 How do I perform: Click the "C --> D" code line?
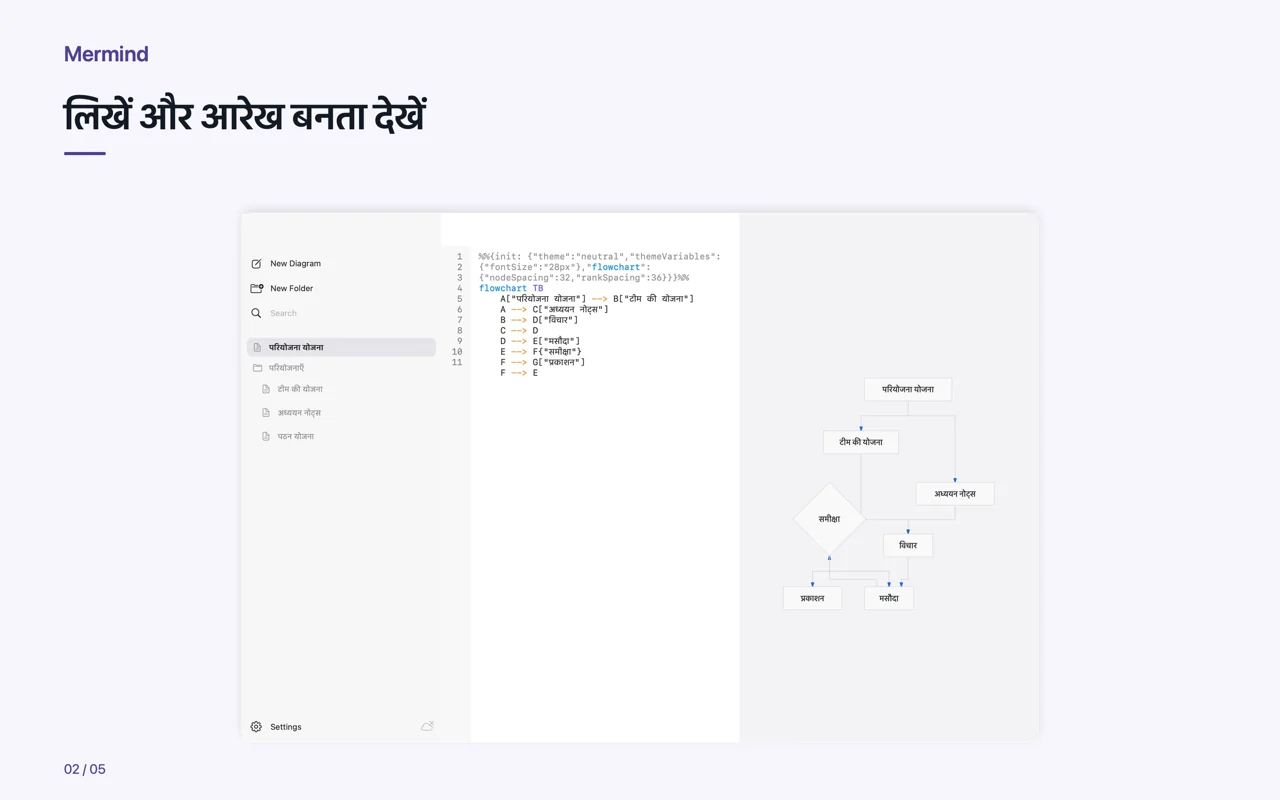[519, 331]
